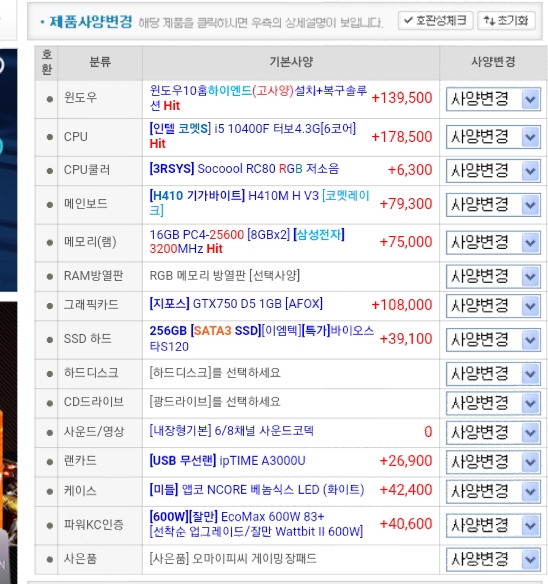Click the ipTIME A3000U wireless LAN link
Image resolution: width=548 pixels, height=584 pixels.
(227, 461)
